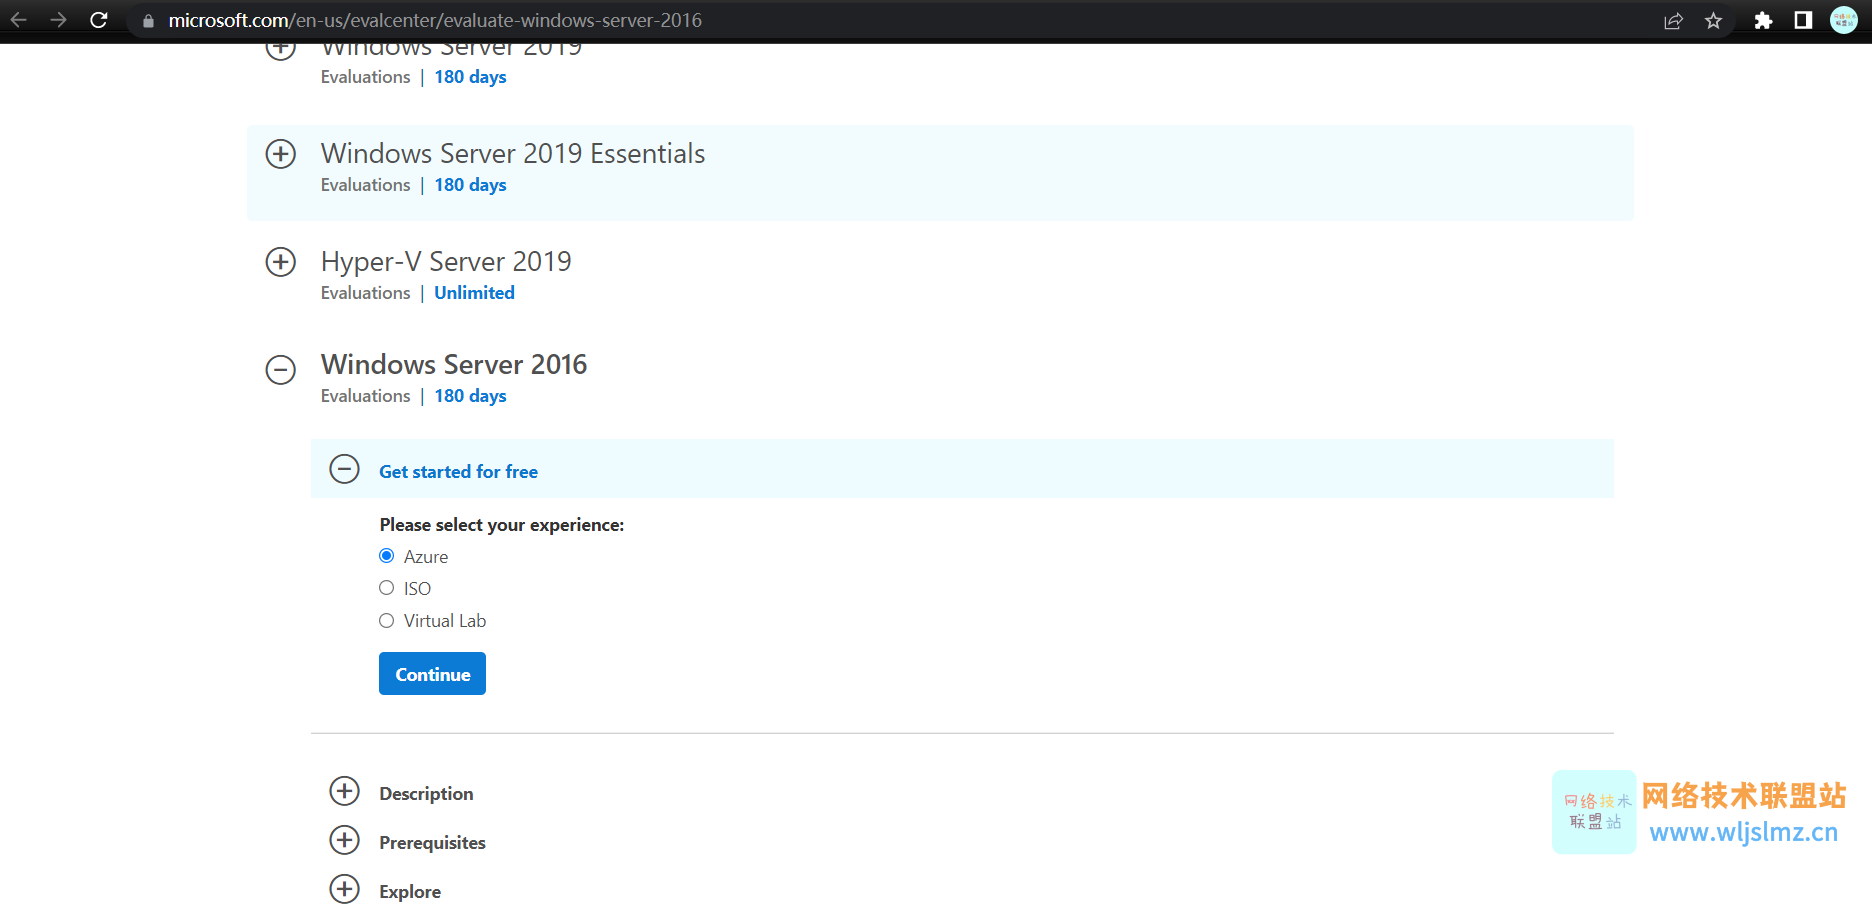Image resolution: width=1872 pixels, height=910 pixels.
Task: Bookmark this page with star
Action: (1713, 21)
